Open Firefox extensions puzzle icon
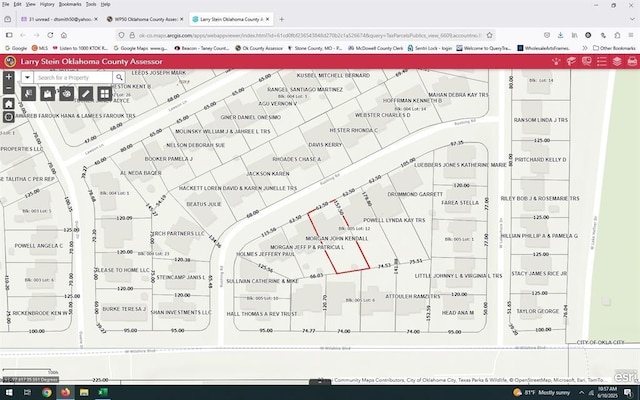The image size is (640, 400). tap(617, 35)
